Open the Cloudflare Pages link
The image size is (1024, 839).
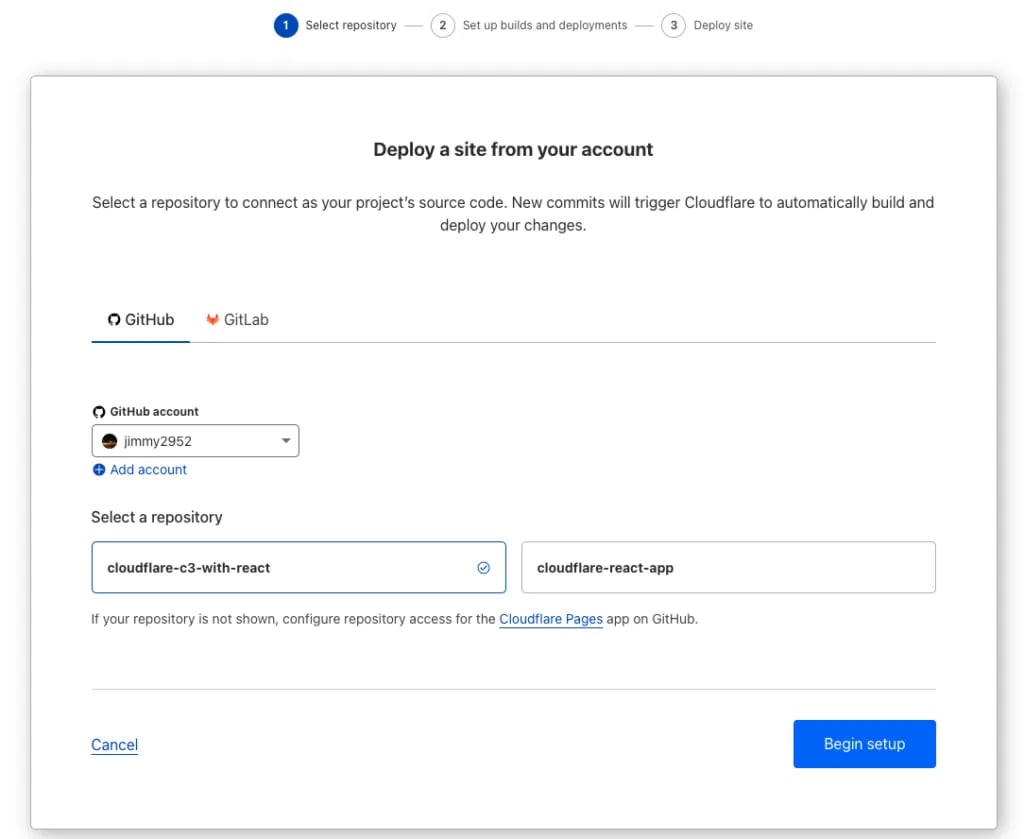[550, 618]
